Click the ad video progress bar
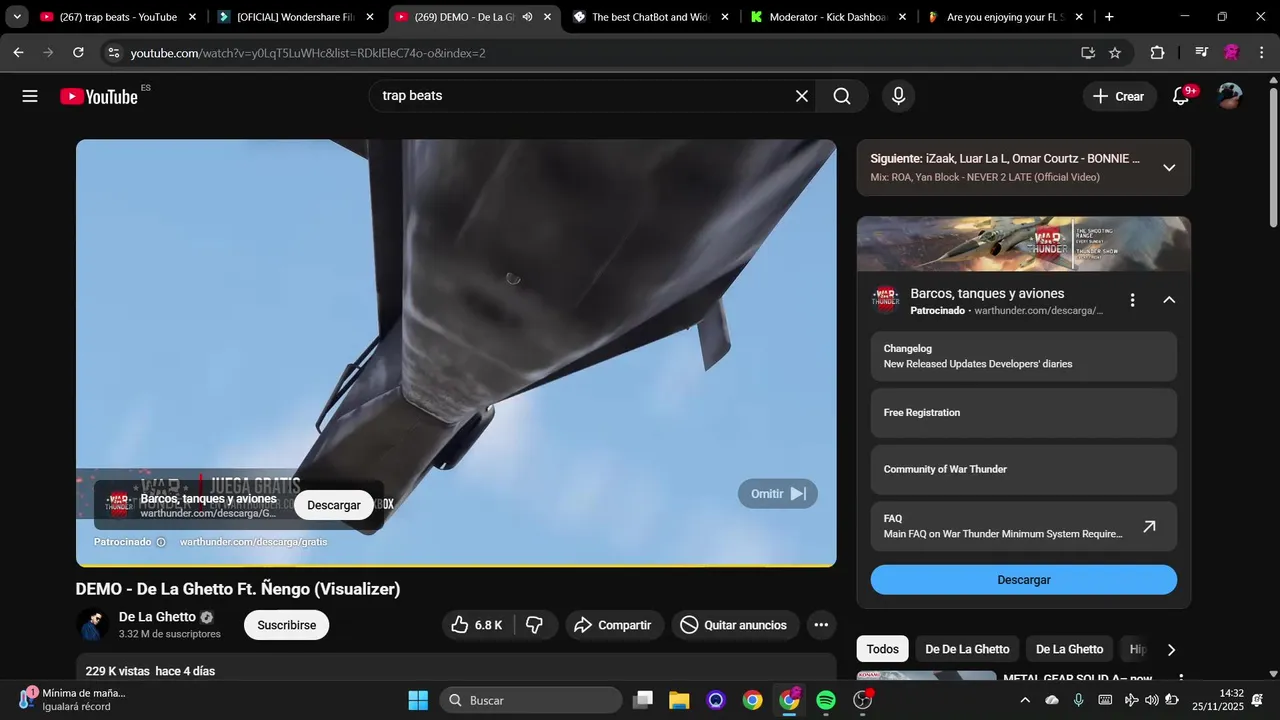 pyautogui.click(x=456, y=566)
